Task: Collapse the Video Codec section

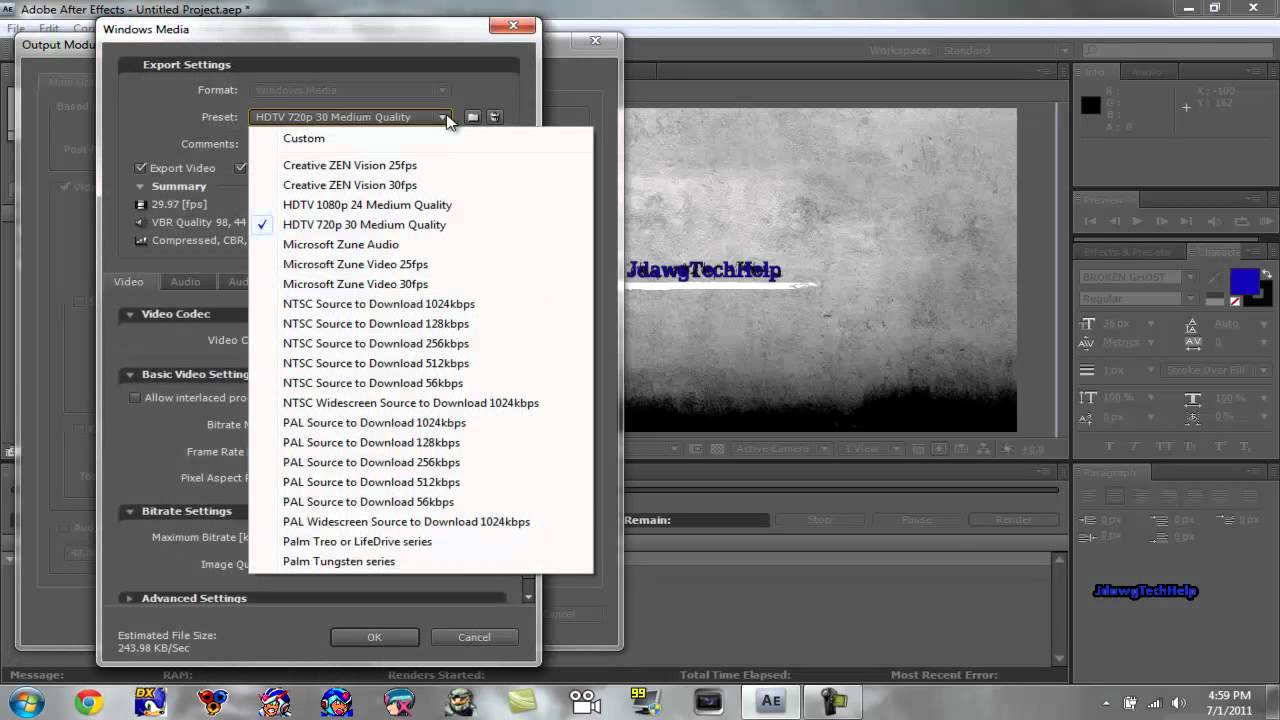Action: tap(129, 314)
